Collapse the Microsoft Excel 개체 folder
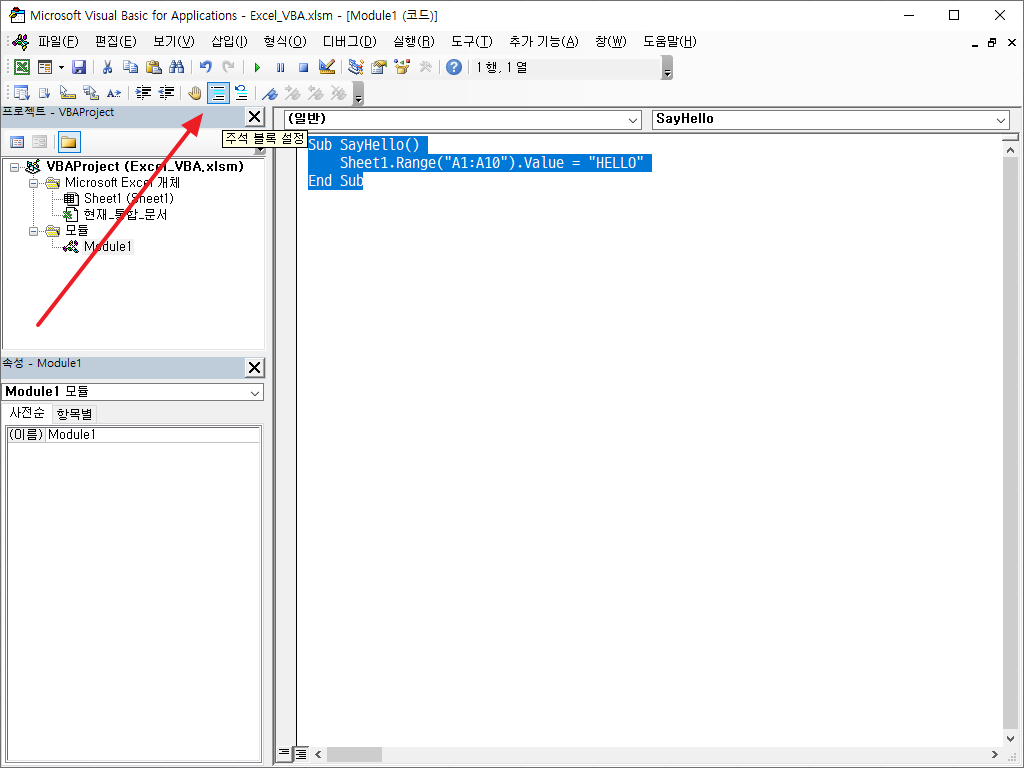 (34, 184)
